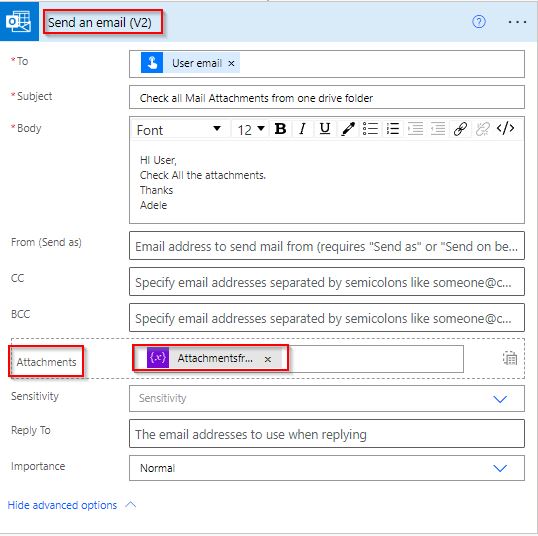Open the action's three-dot menu
This screenshot has height=536, width=538.
517,22
